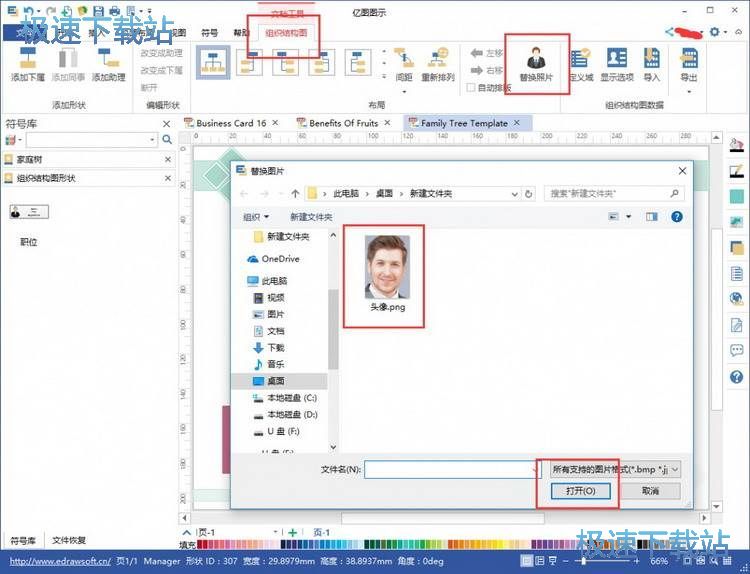Open the 页-1 page selector dropdown

pos(276,532)
